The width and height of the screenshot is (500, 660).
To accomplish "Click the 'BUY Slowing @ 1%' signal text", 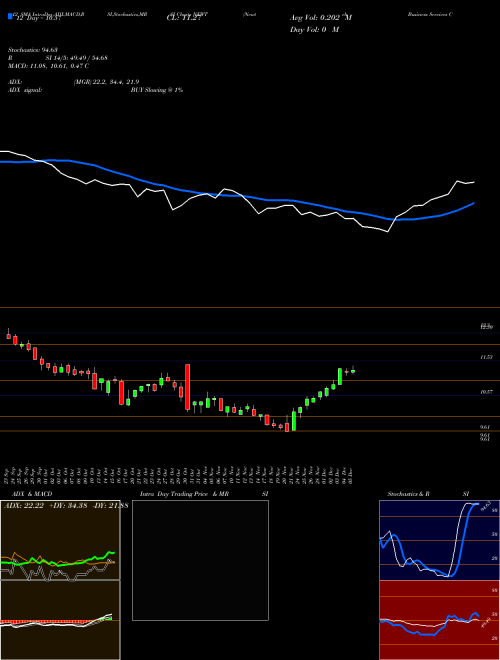I will tap(157, 90).
